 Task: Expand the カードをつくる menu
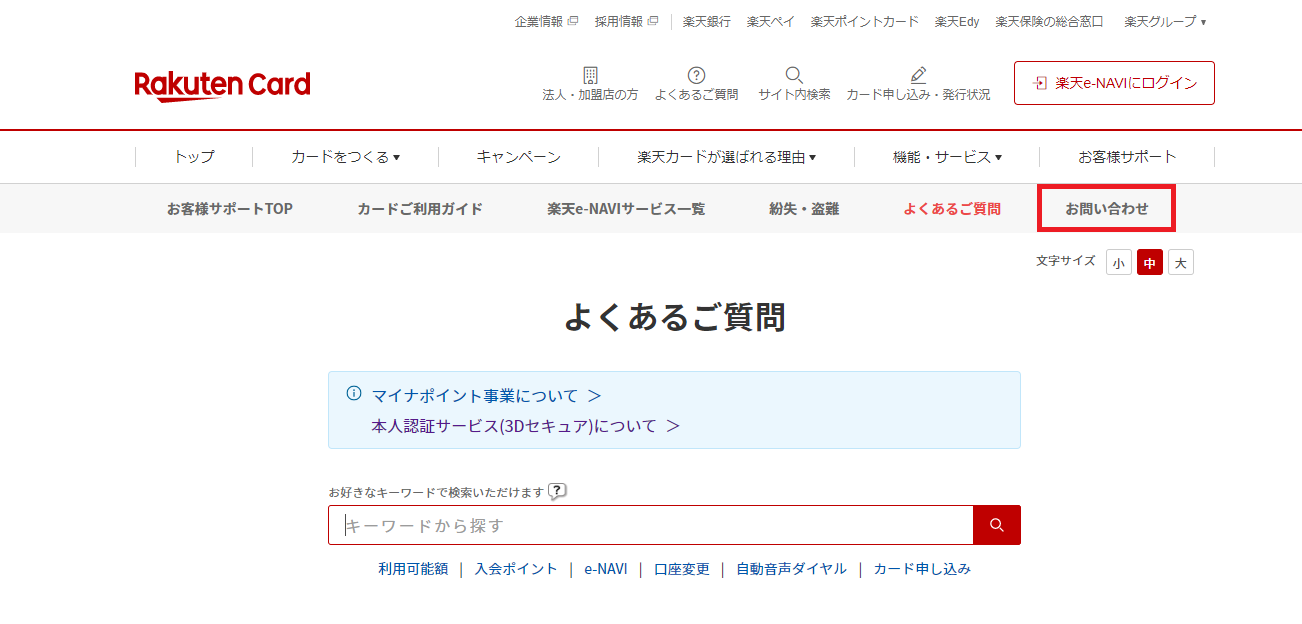point(345,157)
